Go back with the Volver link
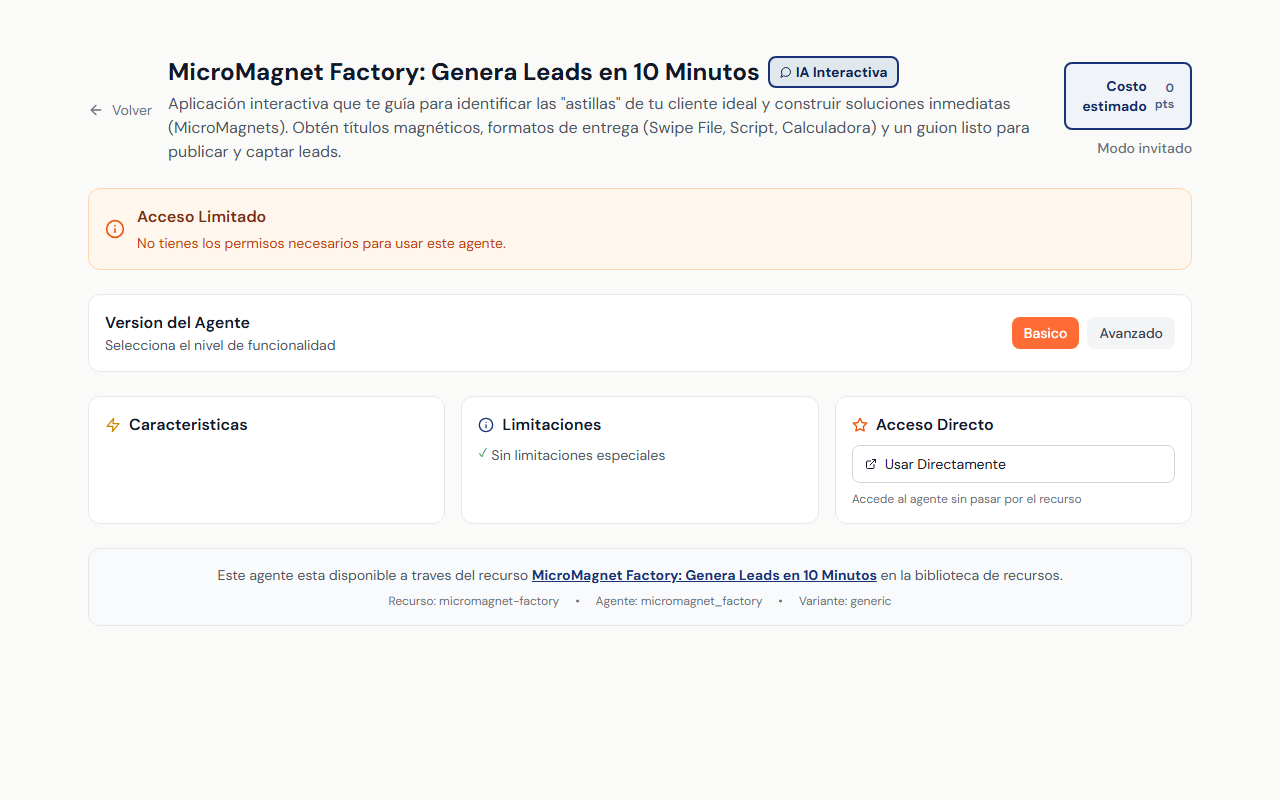The image size is (1280, 800). [x=121, y=110]
